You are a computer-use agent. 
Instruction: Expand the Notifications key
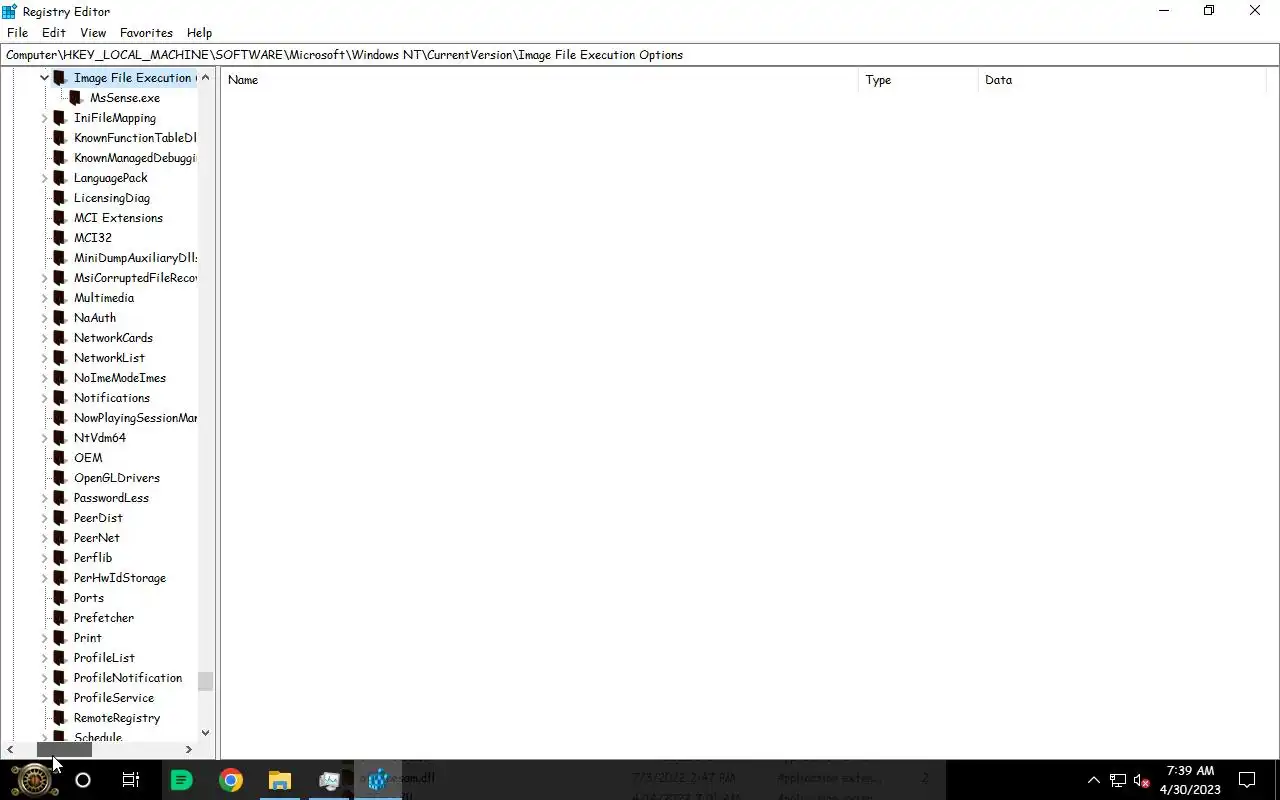coord(44,398)
